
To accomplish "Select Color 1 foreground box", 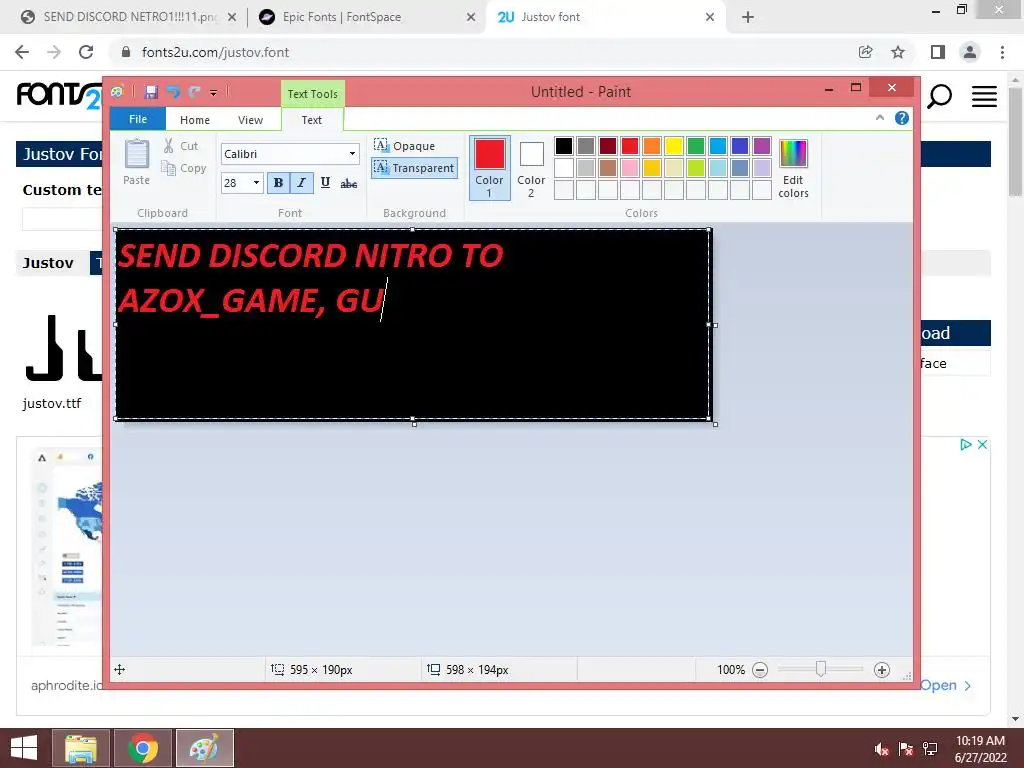I will [489, 168].
